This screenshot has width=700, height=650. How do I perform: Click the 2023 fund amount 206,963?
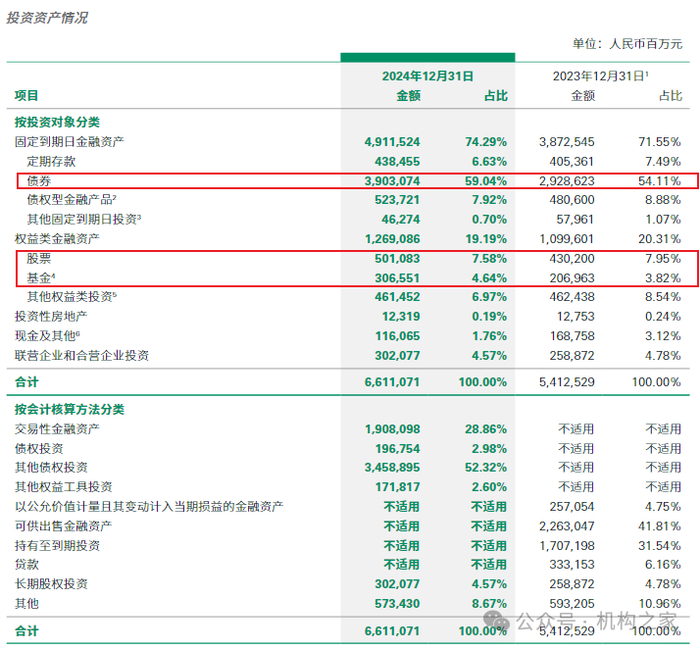571,278
